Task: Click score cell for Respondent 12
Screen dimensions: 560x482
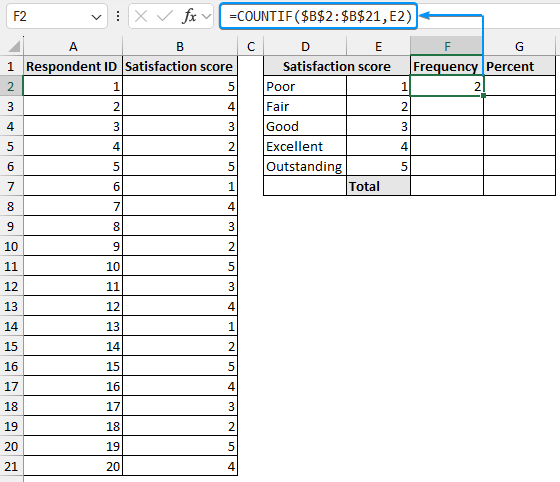Action: point(180,306)
